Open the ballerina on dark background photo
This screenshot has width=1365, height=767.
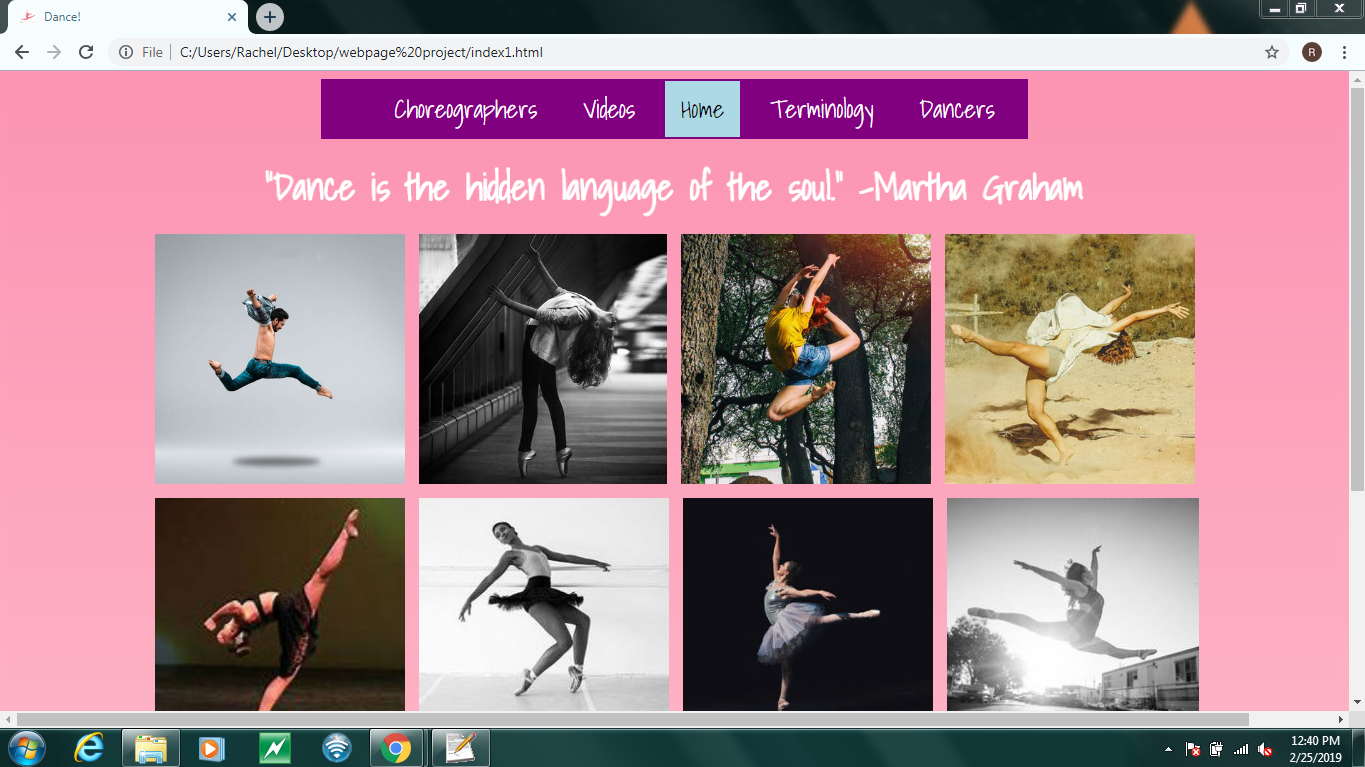pos(808,605)
